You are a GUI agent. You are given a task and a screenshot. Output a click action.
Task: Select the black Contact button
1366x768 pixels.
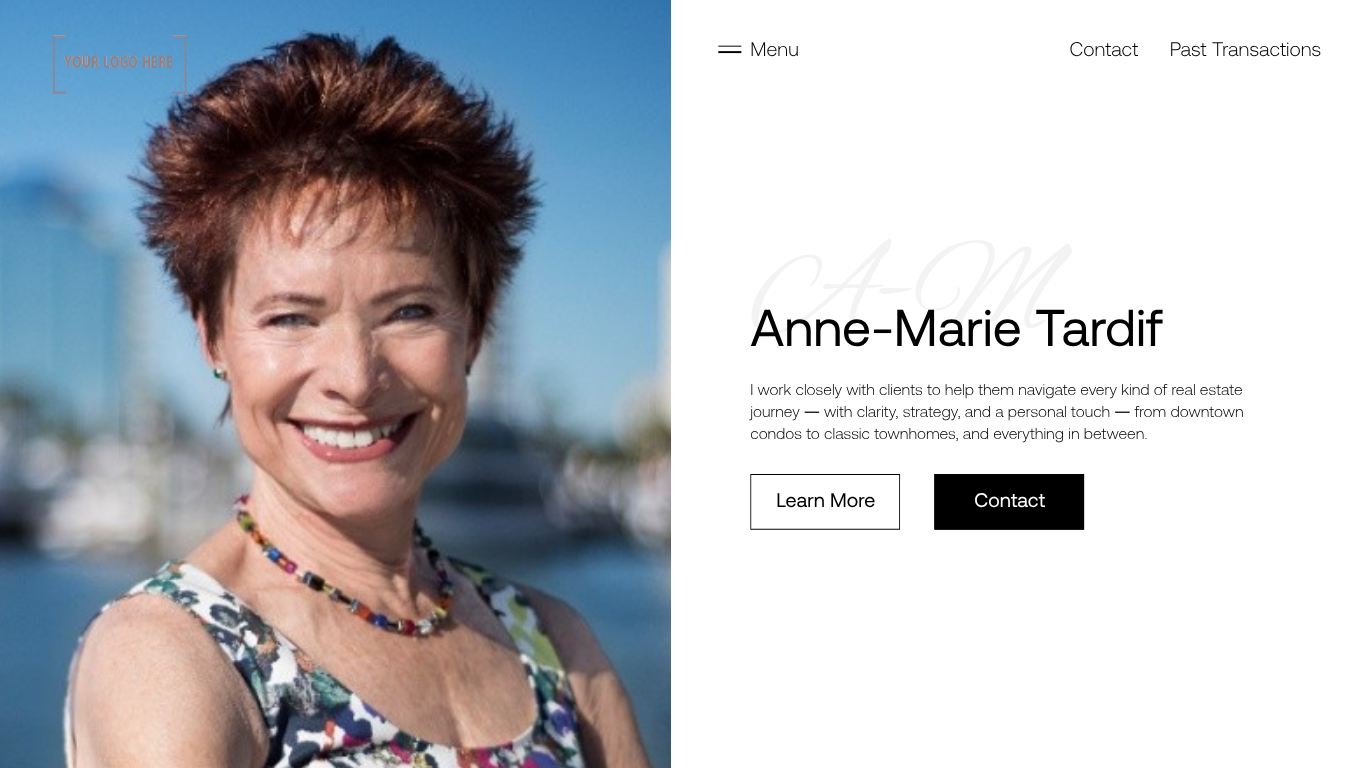pyautogui.click(x=1009, y=502)
